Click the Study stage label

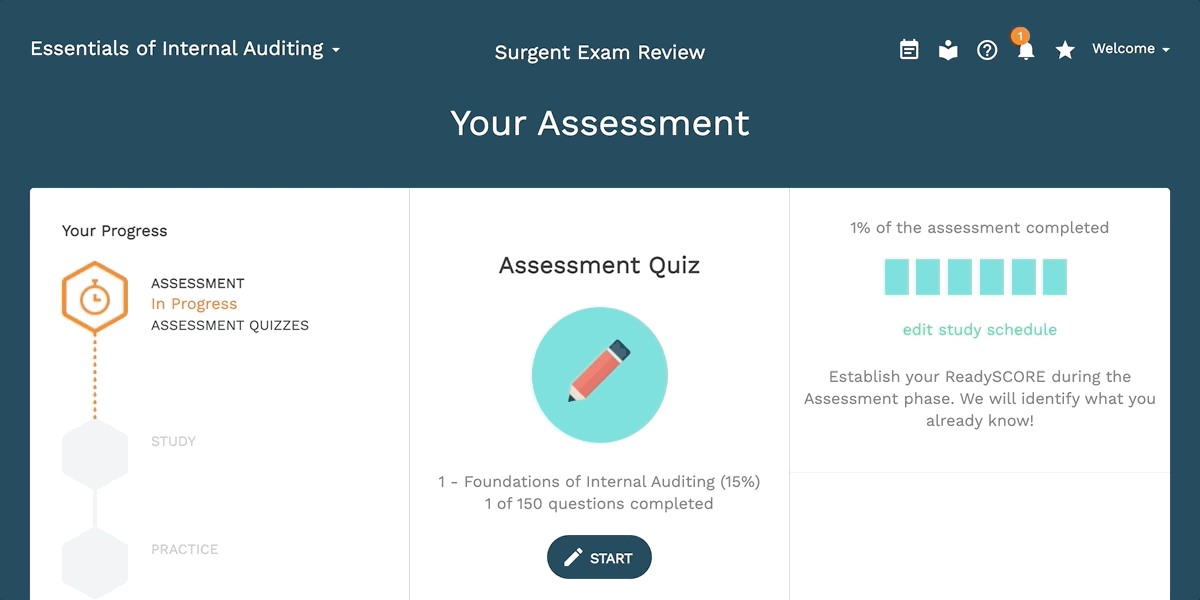pyautogui.click(x=174, y=441)
